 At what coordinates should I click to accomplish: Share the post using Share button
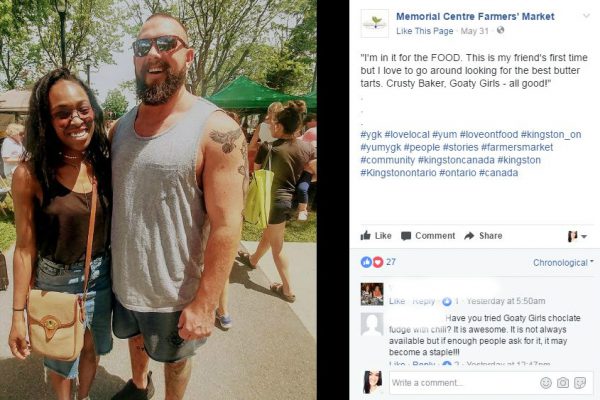pos(483,236)
